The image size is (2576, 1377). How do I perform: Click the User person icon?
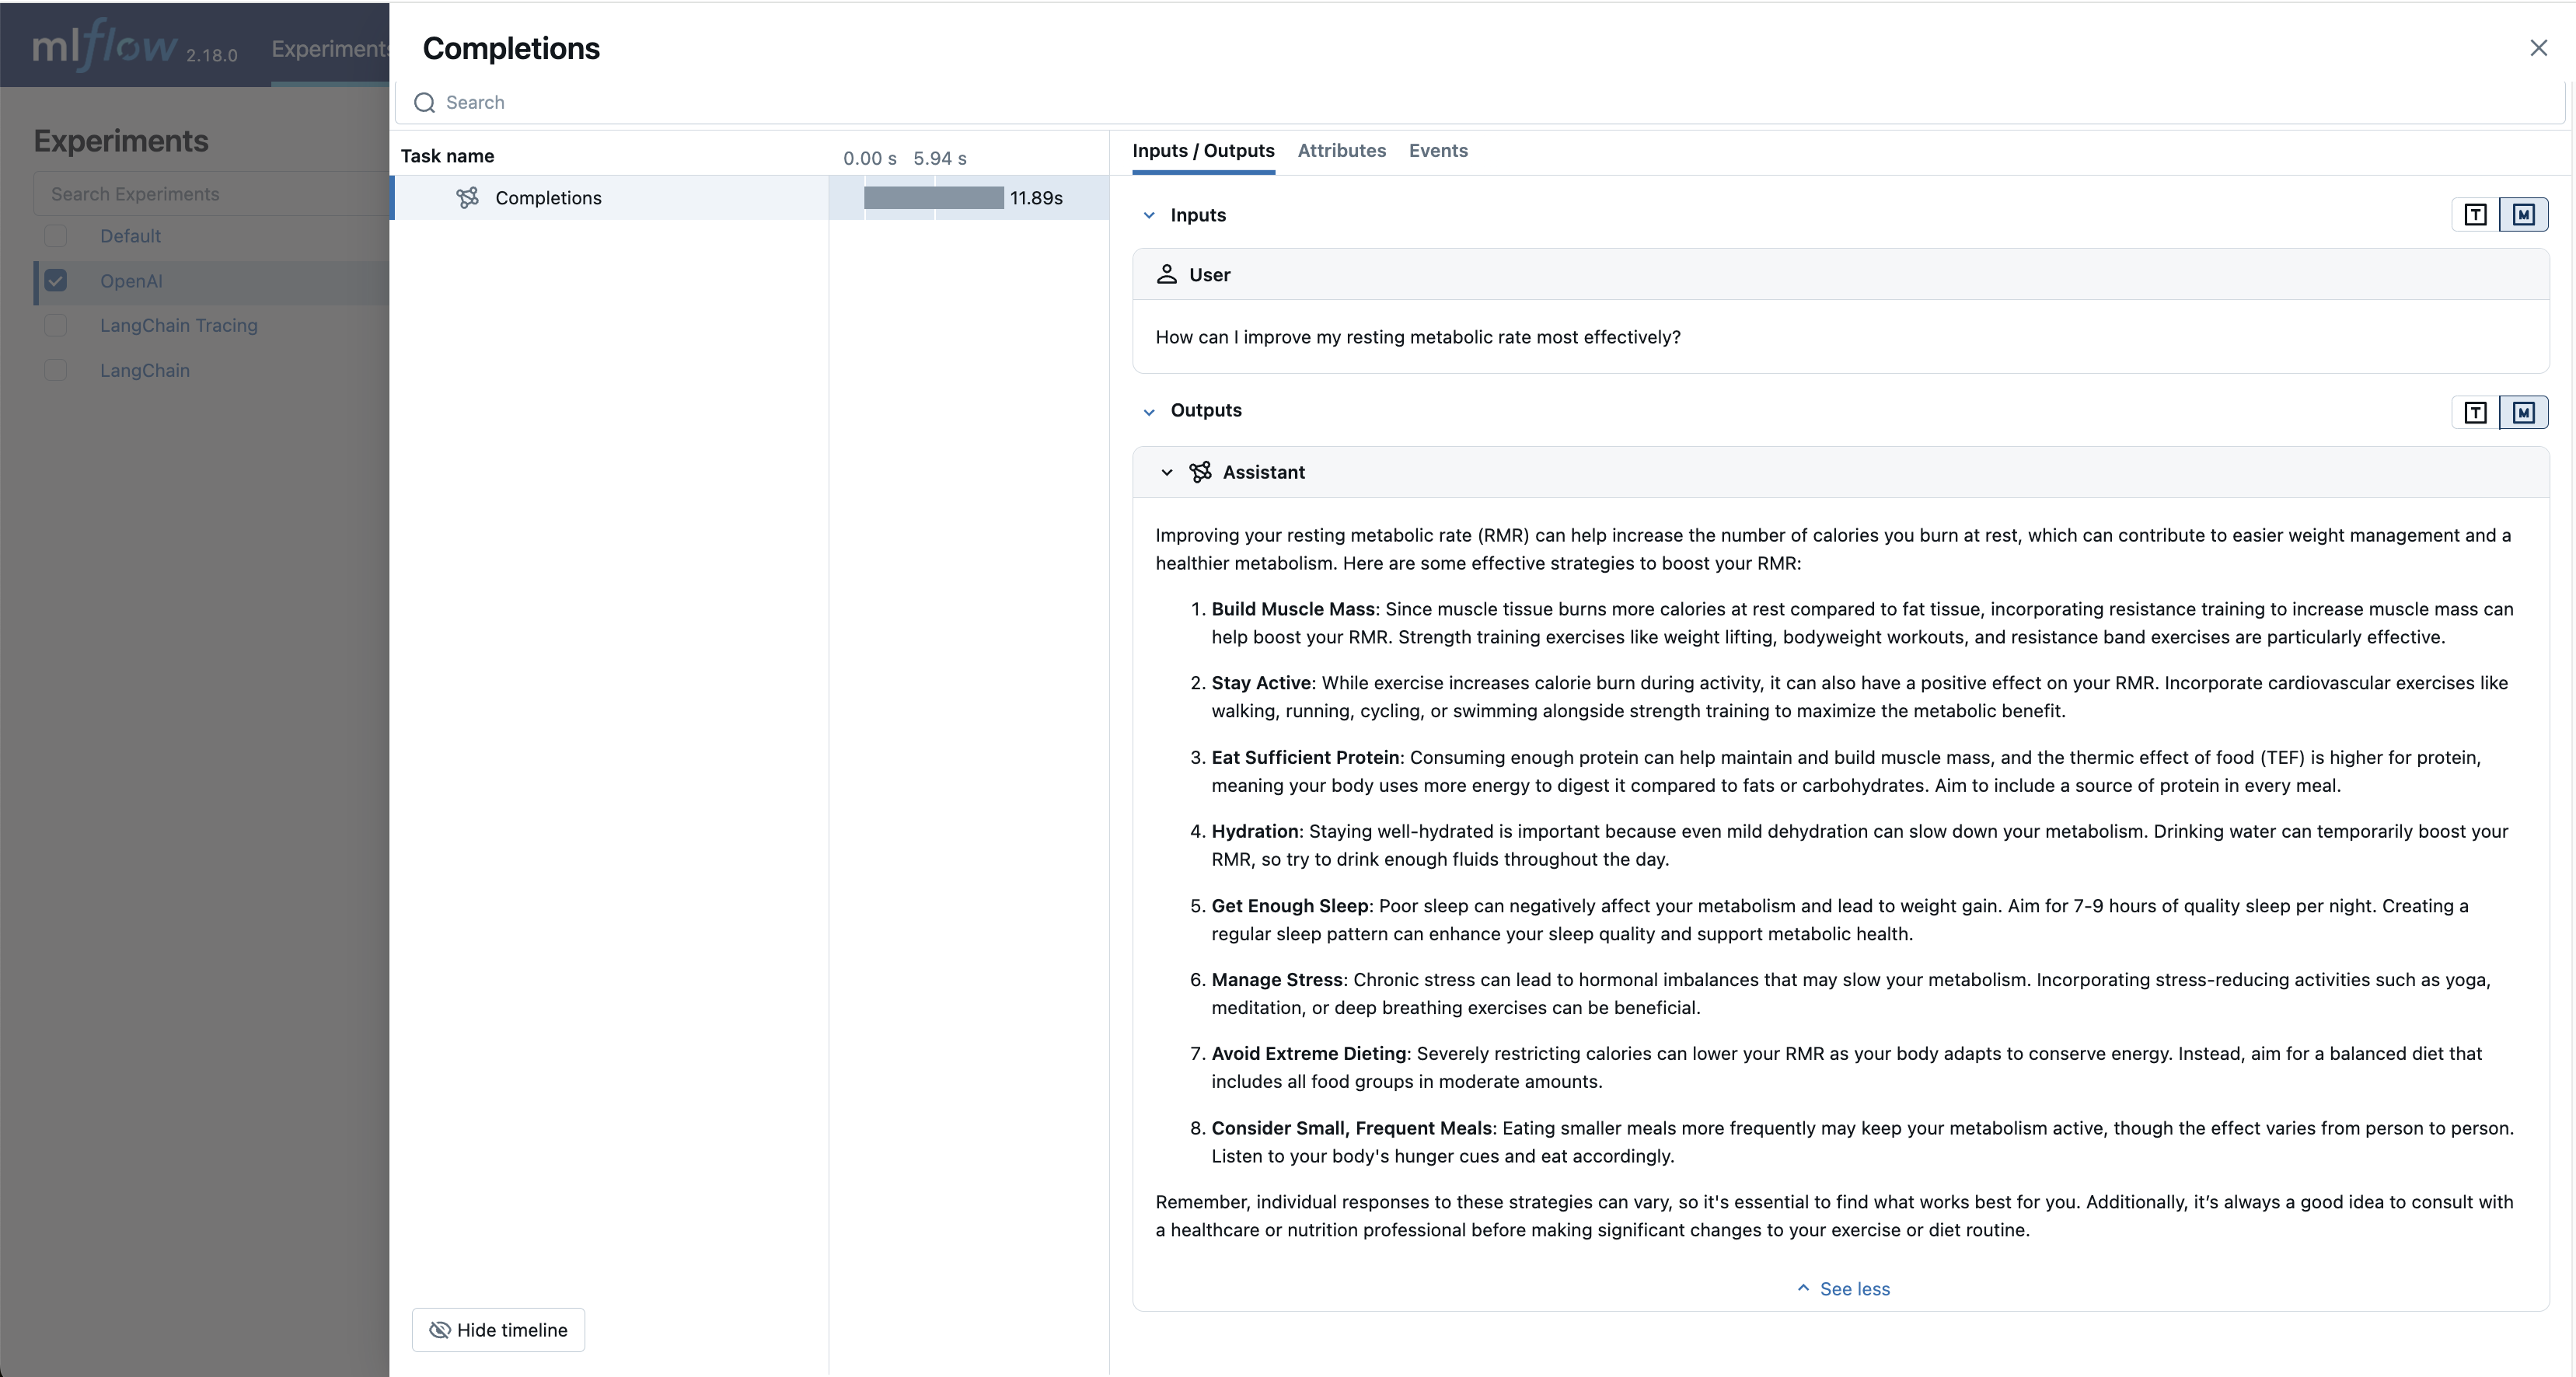pos(1166,274)
